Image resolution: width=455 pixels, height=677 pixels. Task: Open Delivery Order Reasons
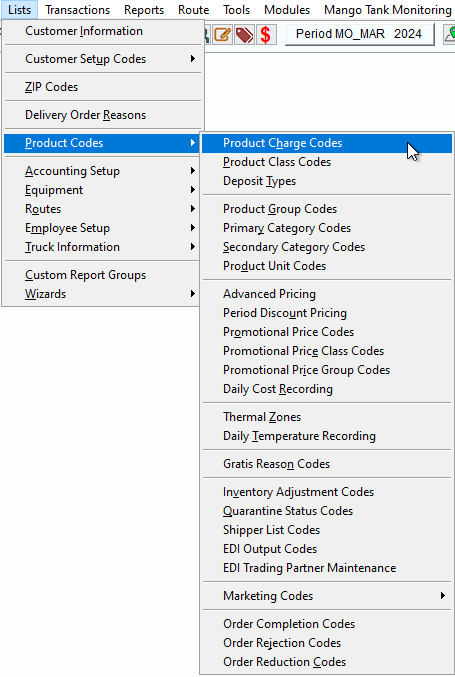(x=103, y=115)
